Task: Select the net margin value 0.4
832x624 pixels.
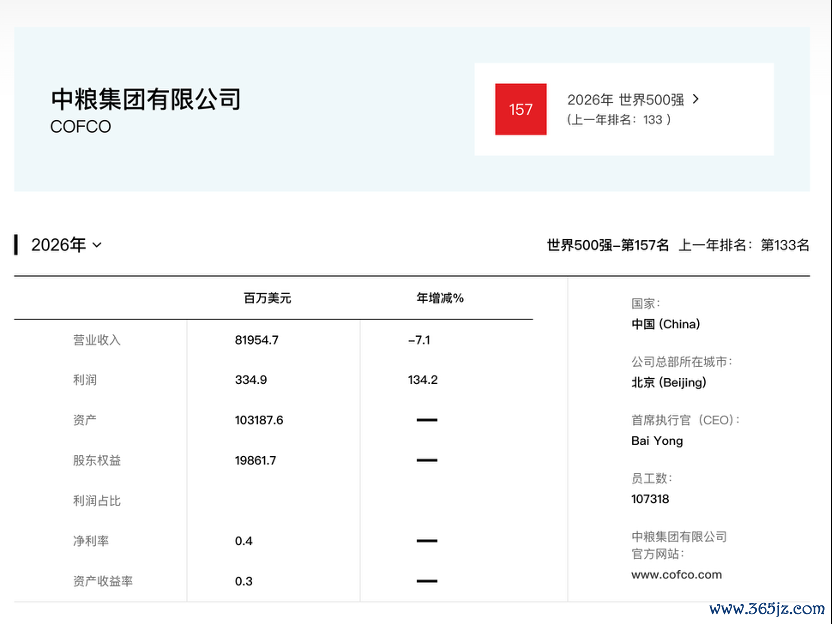Action: 244,541
